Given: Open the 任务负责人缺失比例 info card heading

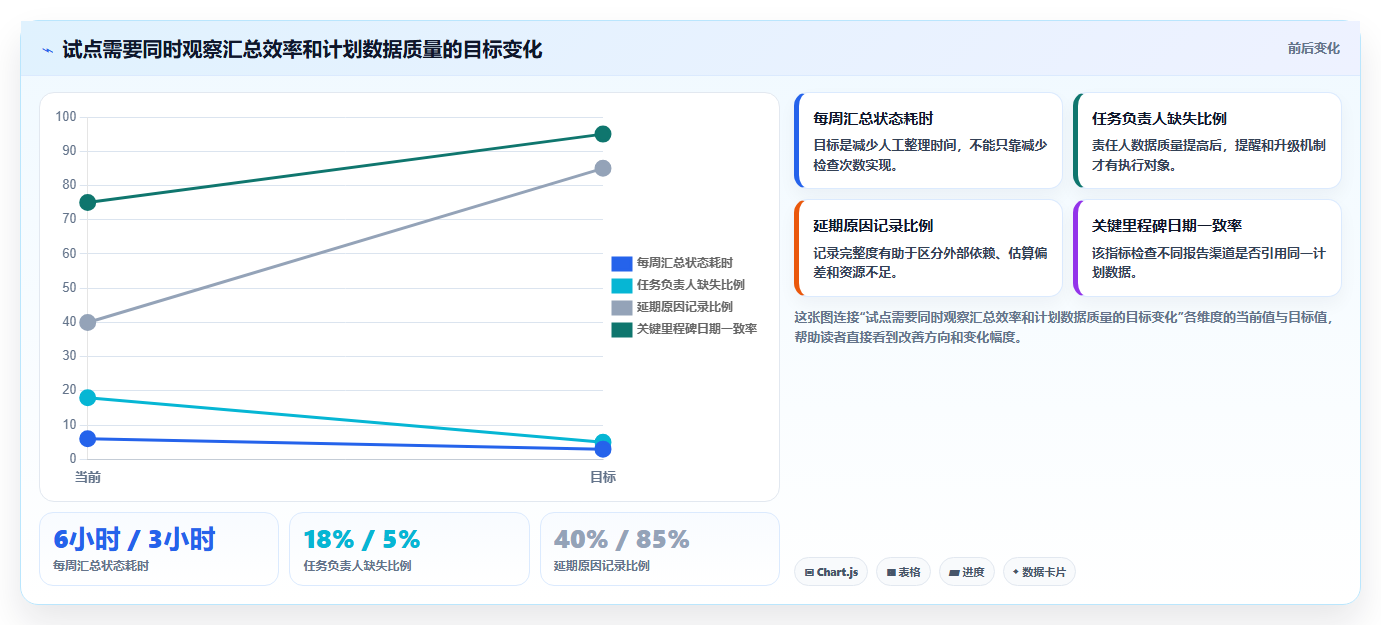Looking at the screenshot, I should pyautogui.click(x=1160, y=118).
